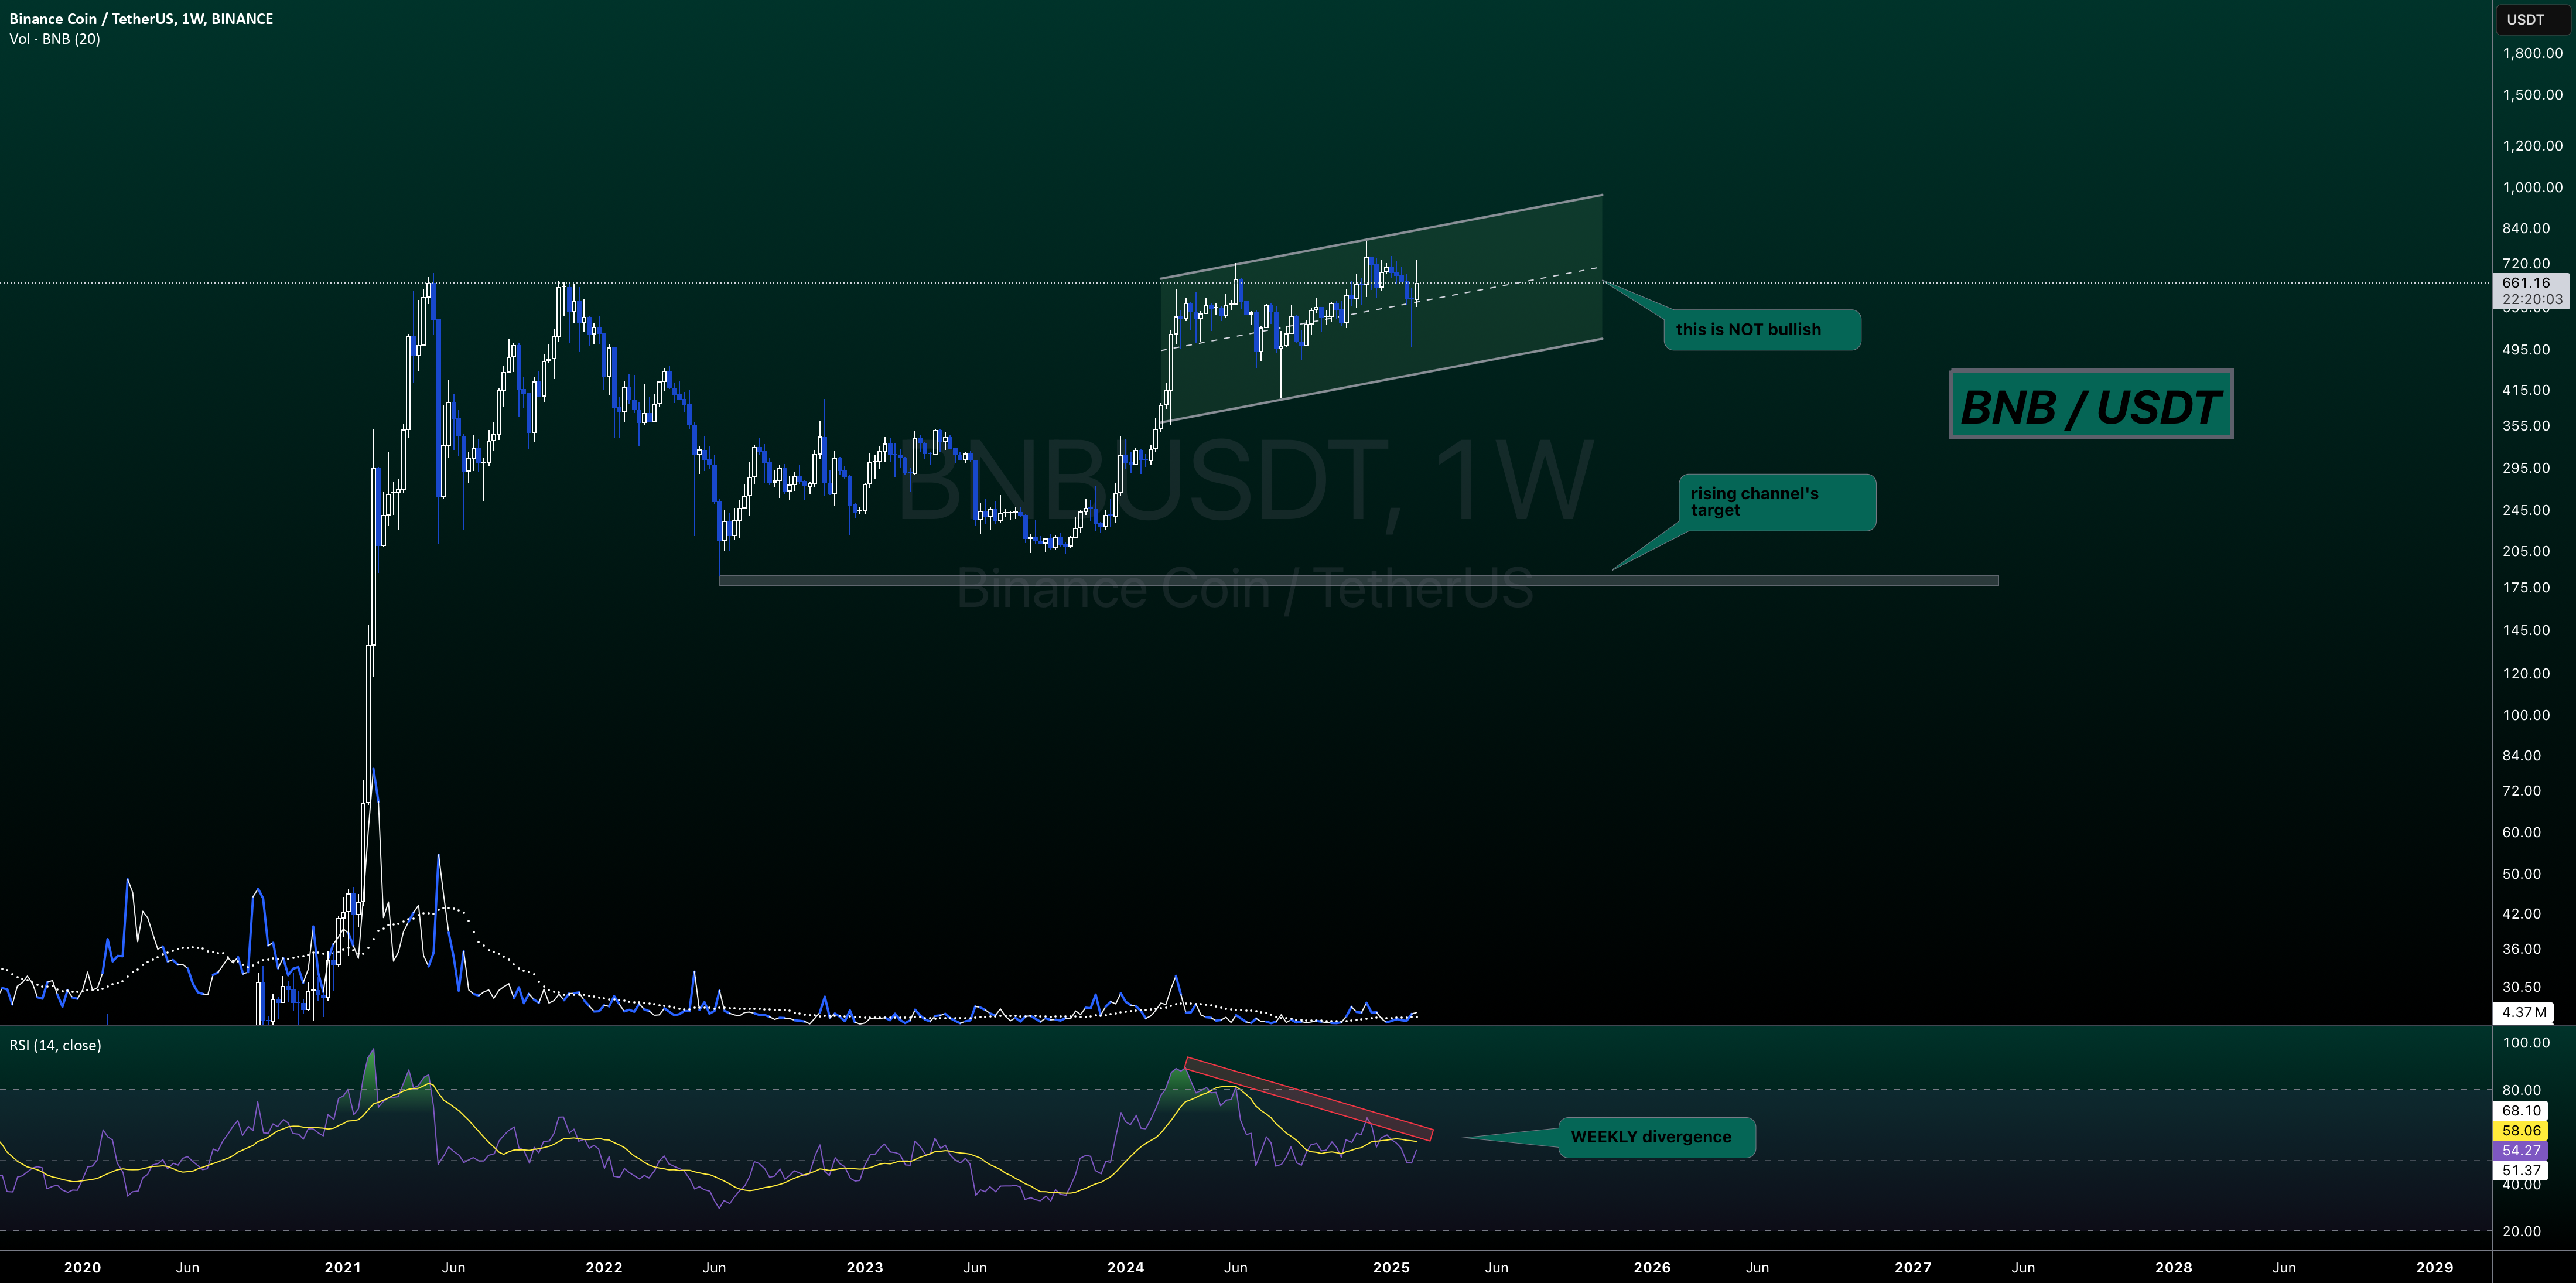Click the 2027 time axis label

point(1913,1267)
